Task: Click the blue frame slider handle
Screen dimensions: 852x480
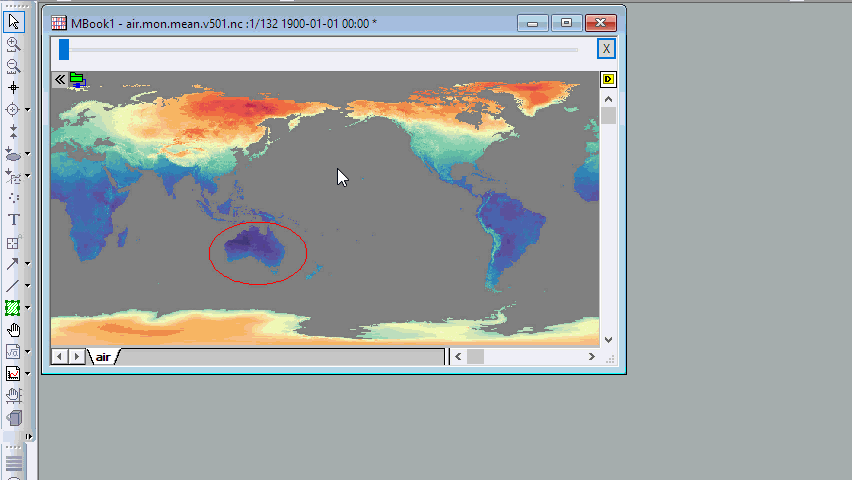Action: coord(64,49)
